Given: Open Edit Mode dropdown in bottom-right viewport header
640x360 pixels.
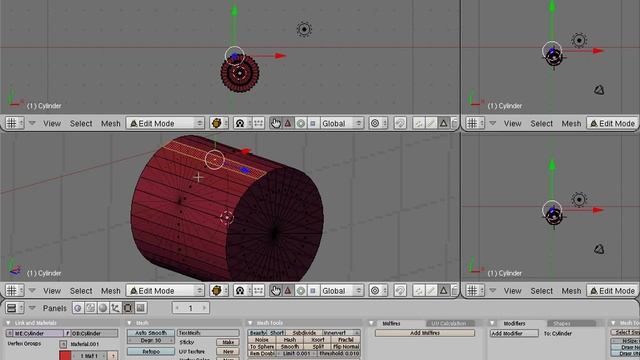Looking at the screenshot, I should pos(612,290).
